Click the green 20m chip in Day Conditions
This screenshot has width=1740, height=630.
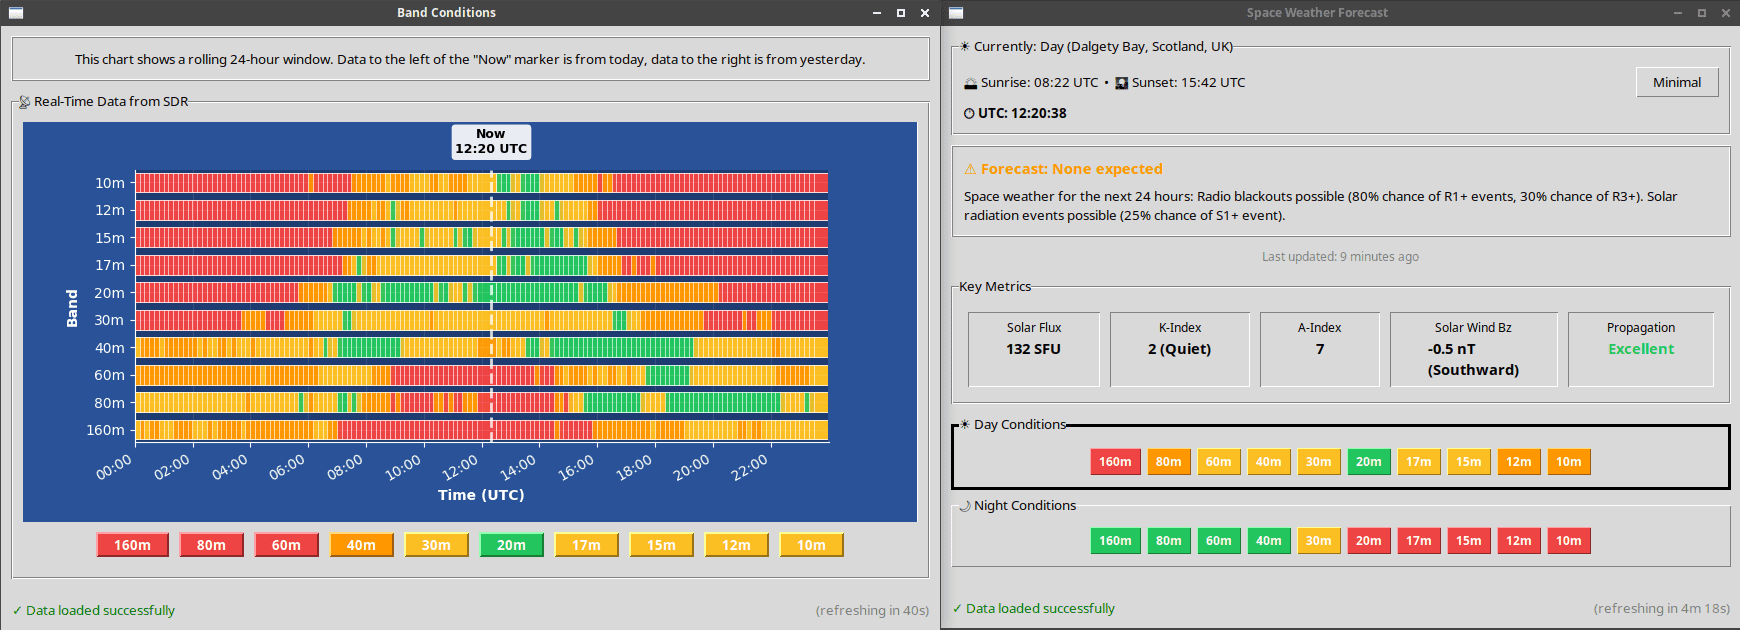[x=1368, y=462]
